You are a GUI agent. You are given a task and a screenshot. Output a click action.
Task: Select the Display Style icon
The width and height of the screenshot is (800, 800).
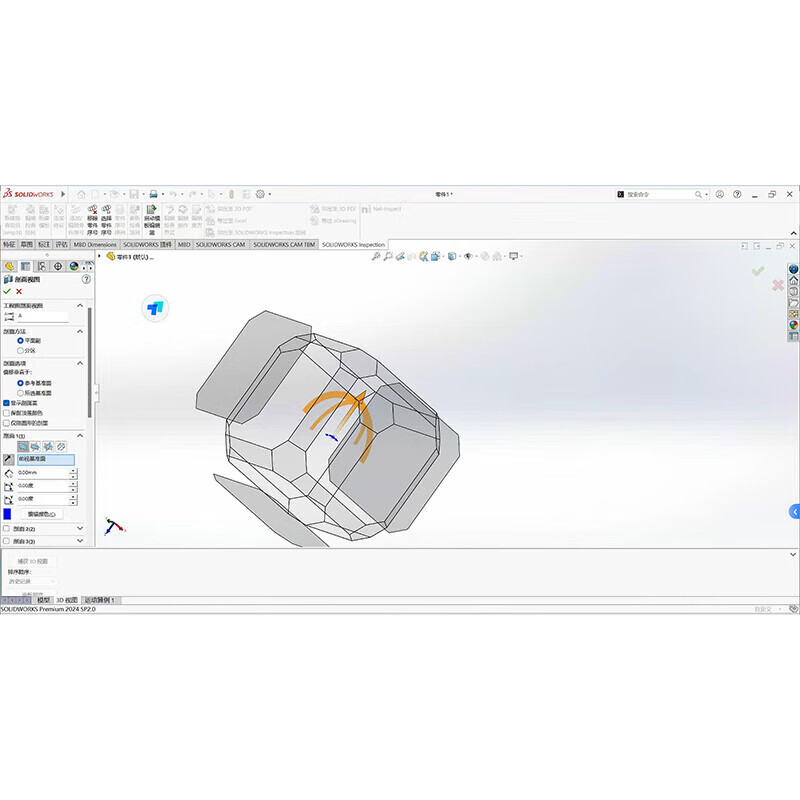[x=451, y=258]
